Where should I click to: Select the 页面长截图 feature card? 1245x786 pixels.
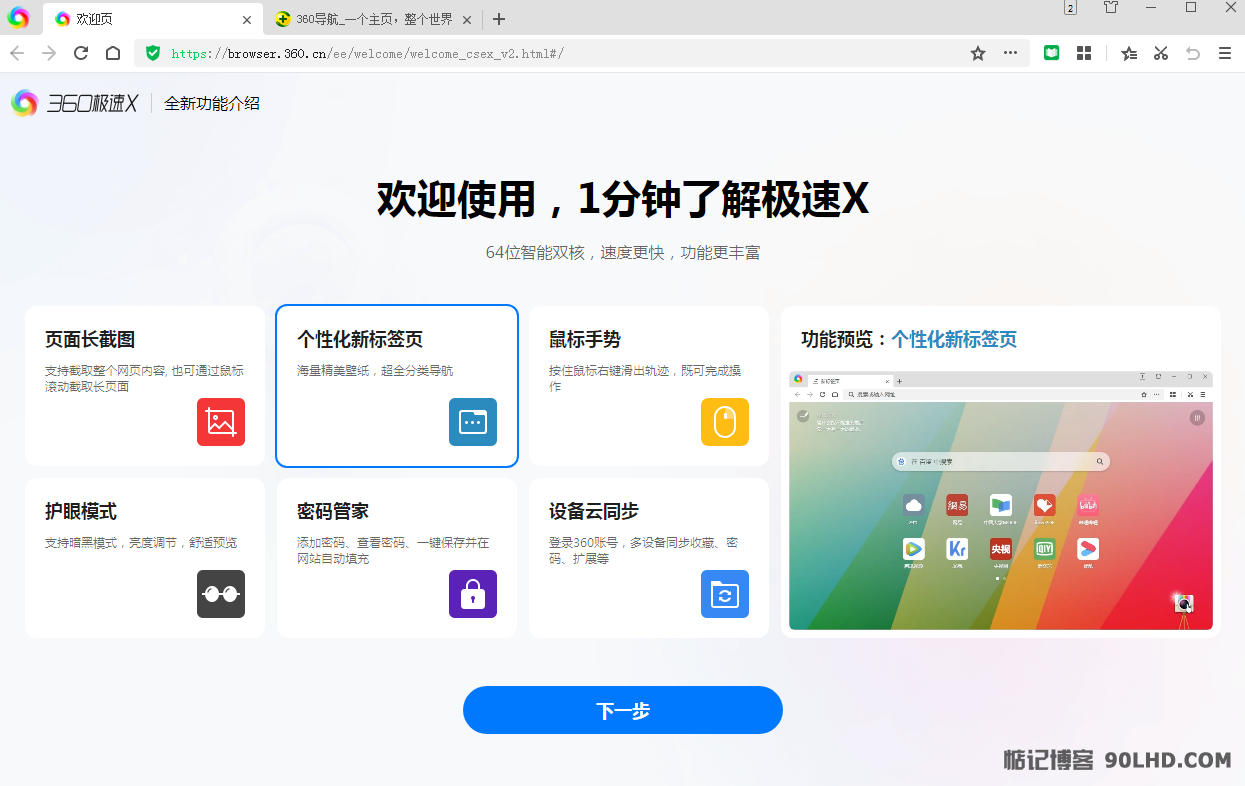coord(145,386)
